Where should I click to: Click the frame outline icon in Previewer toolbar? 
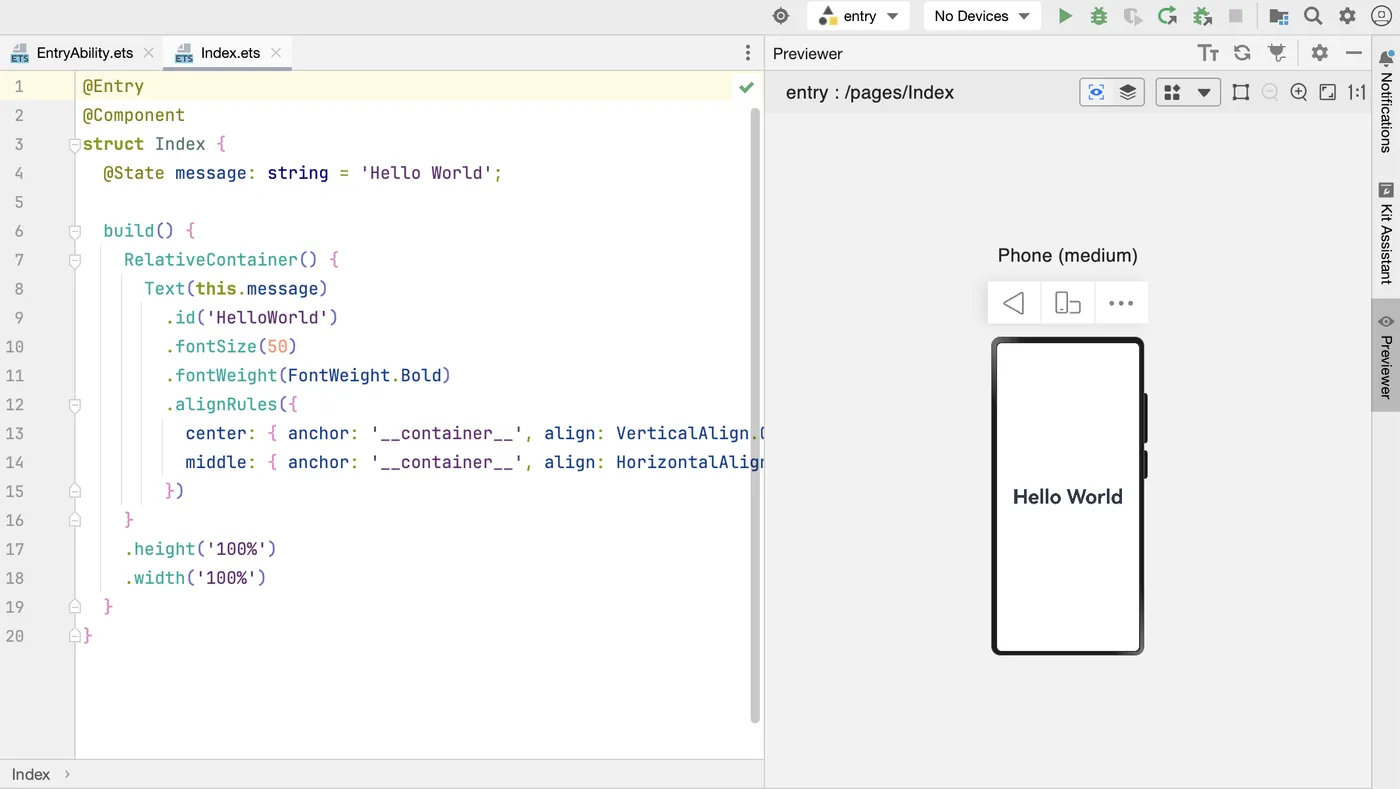(1241, 92)
